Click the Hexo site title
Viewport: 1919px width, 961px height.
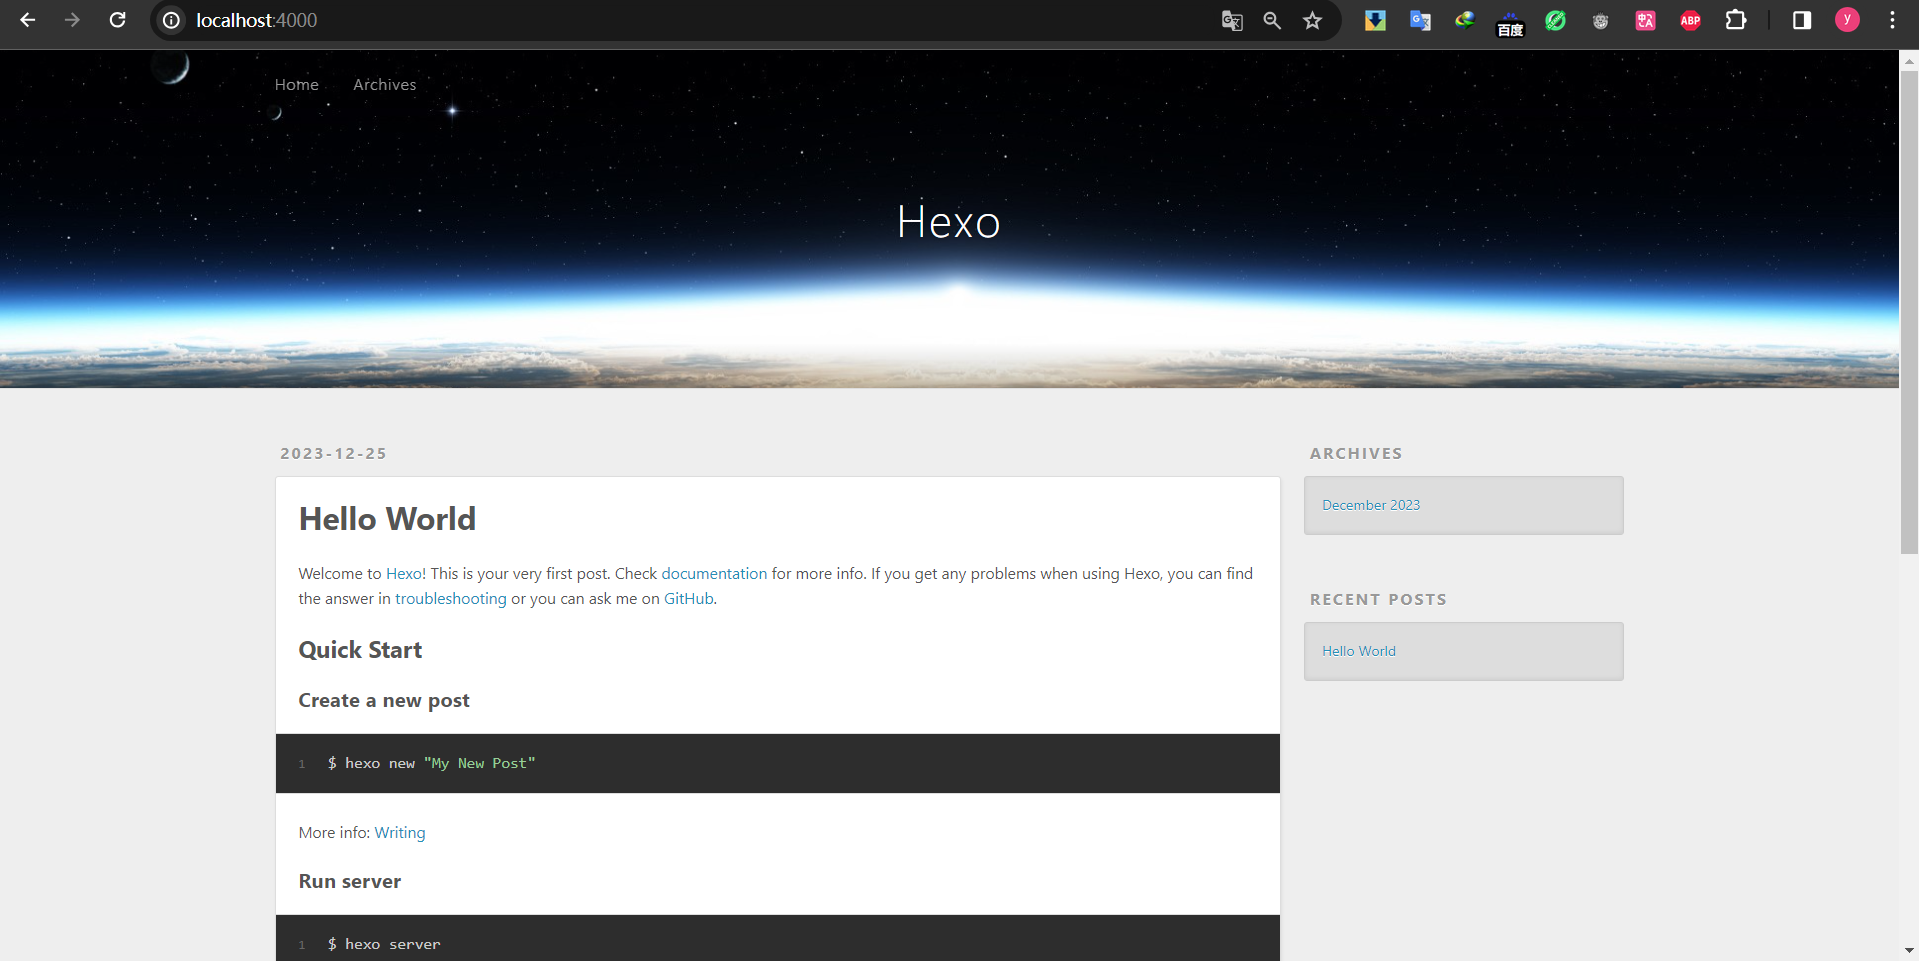948,222
